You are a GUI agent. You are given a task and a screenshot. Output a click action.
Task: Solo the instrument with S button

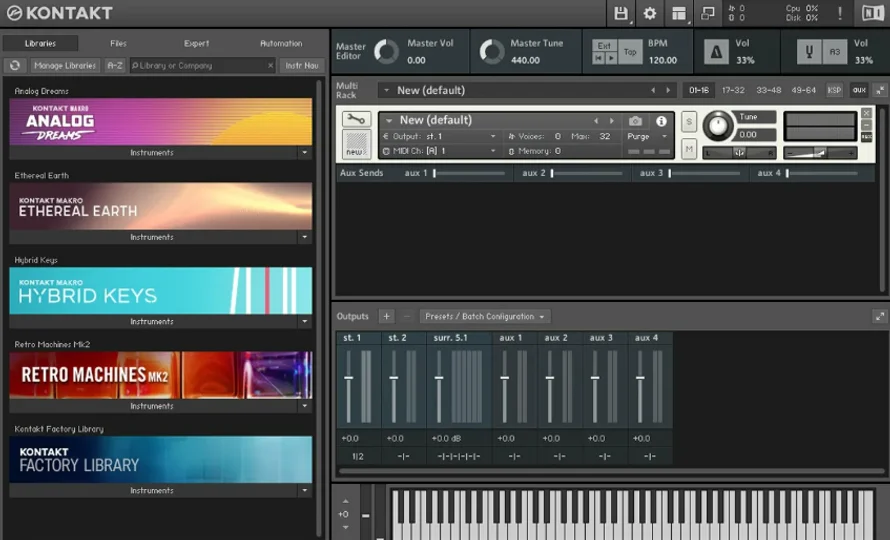(x=689, y=122)
